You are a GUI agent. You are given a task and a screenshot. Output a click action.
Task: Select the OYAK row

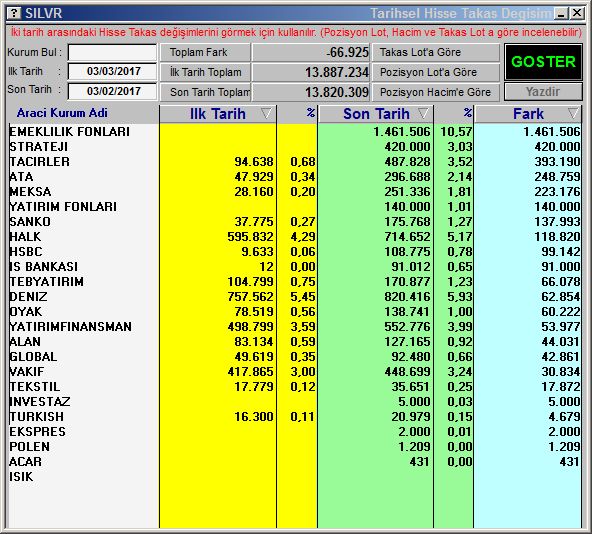(x=294, y=312)
